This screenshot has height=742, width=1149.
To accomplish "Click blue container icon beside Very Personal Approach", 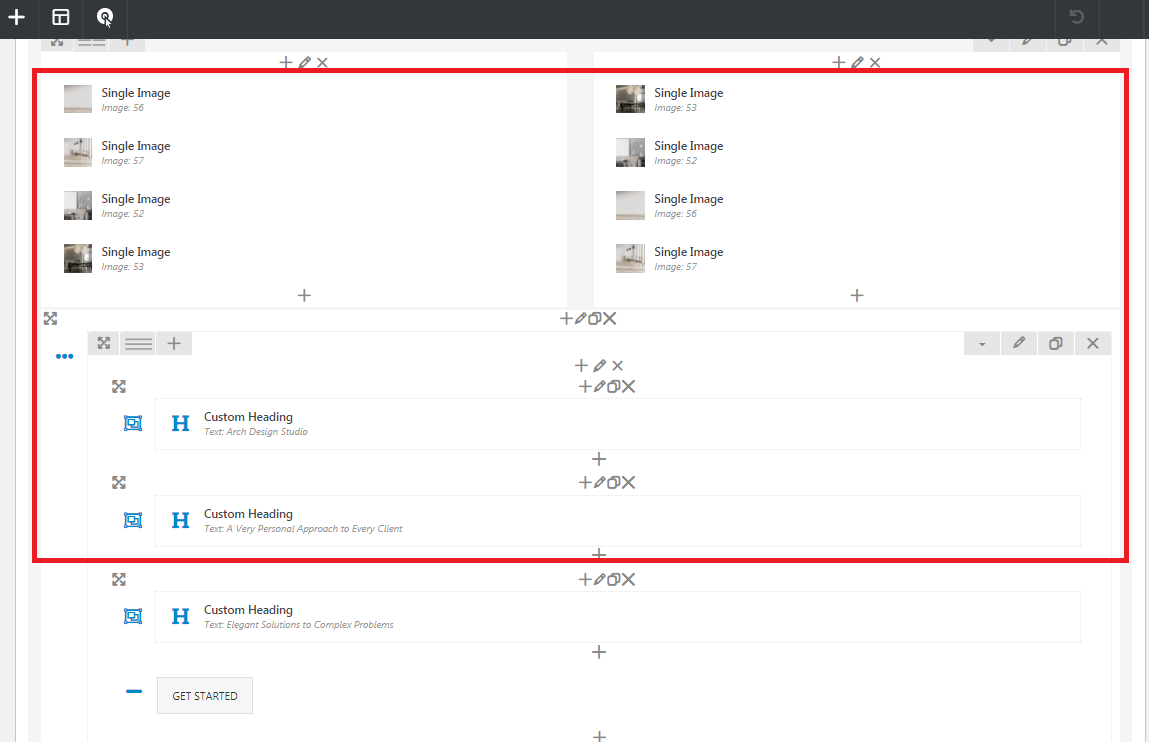I will (x=133, y=520).
